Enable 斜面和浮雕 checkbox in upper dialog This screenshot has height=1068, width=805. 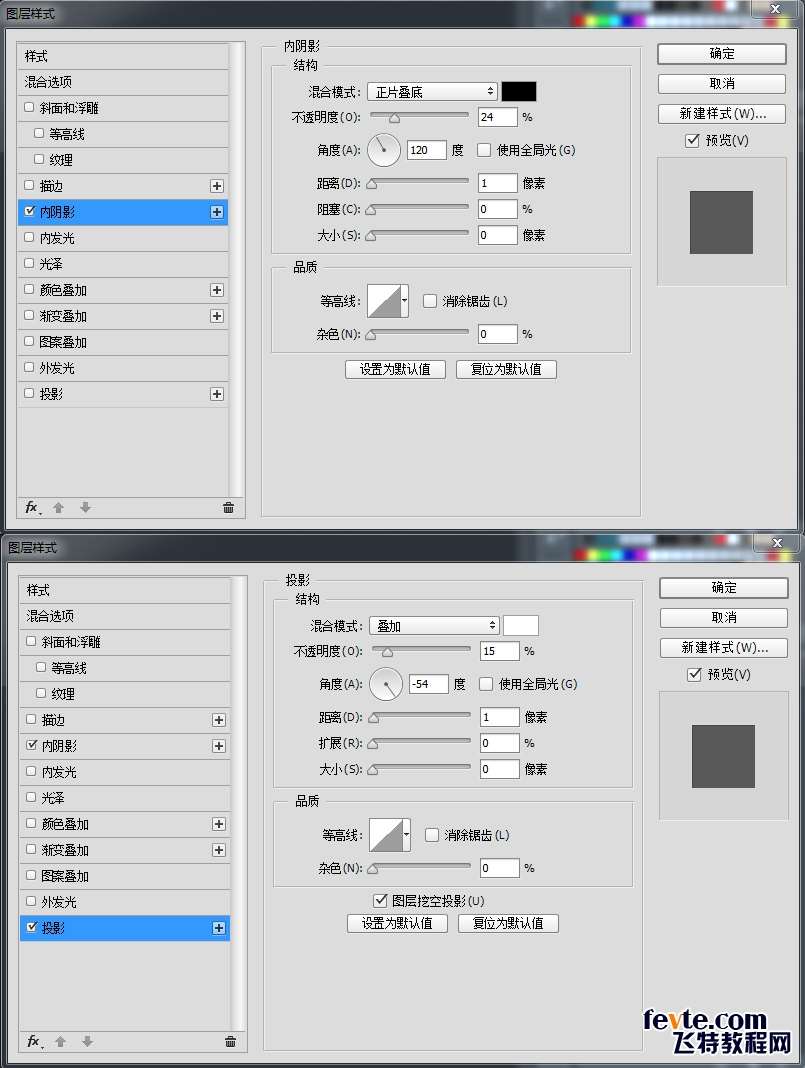(x=29, y=108)
